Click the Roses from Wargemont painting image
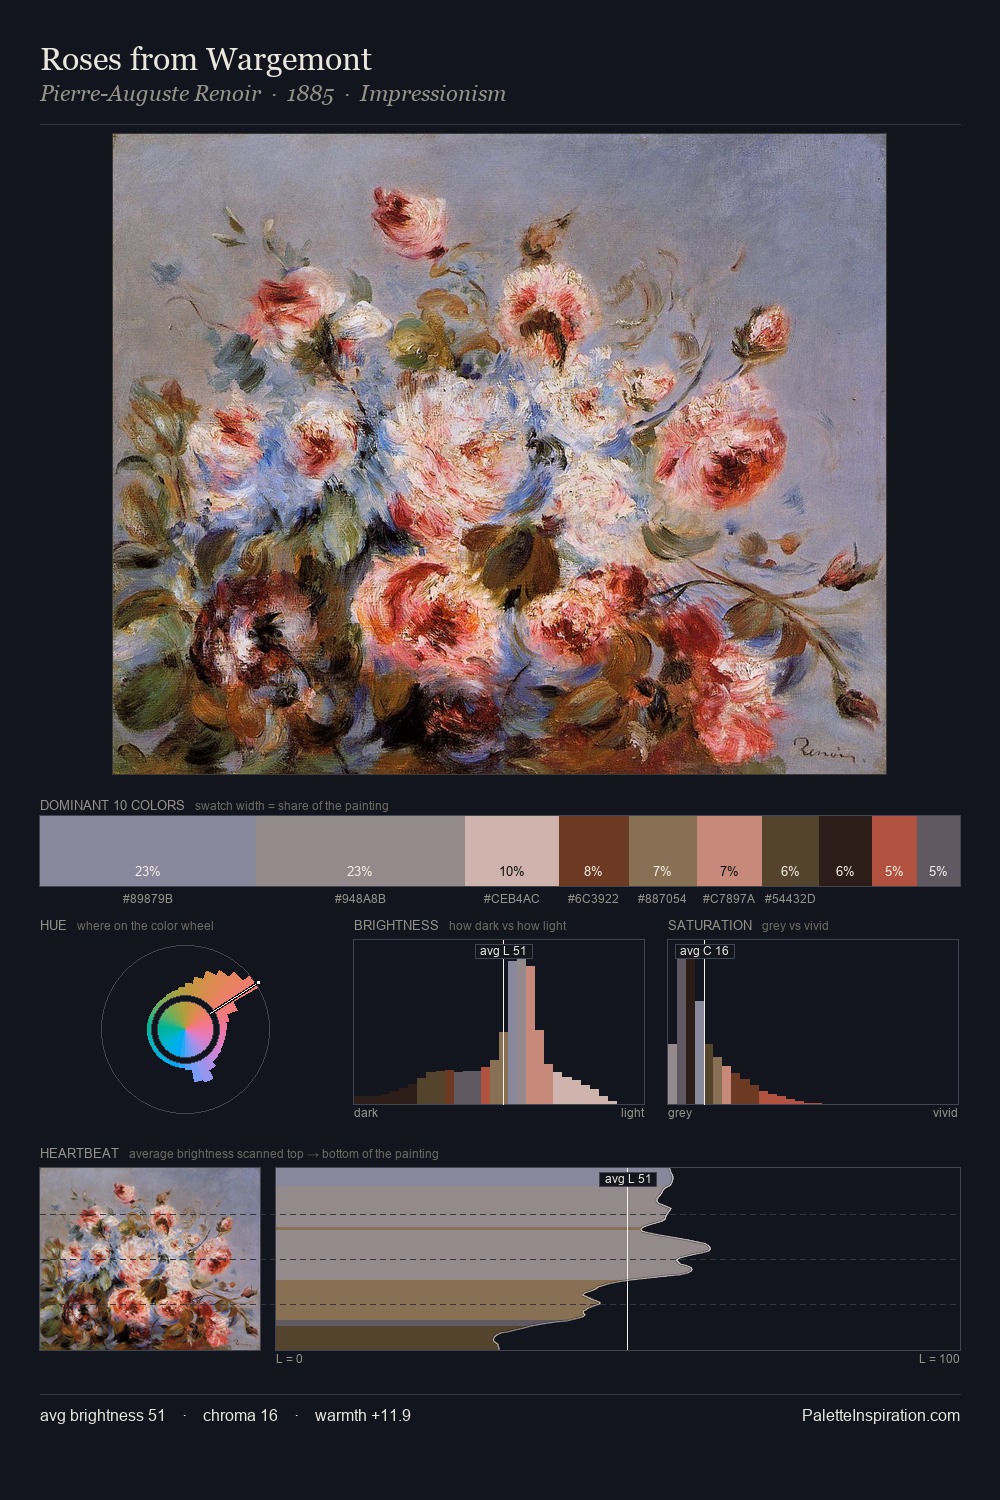 point(499,454)
